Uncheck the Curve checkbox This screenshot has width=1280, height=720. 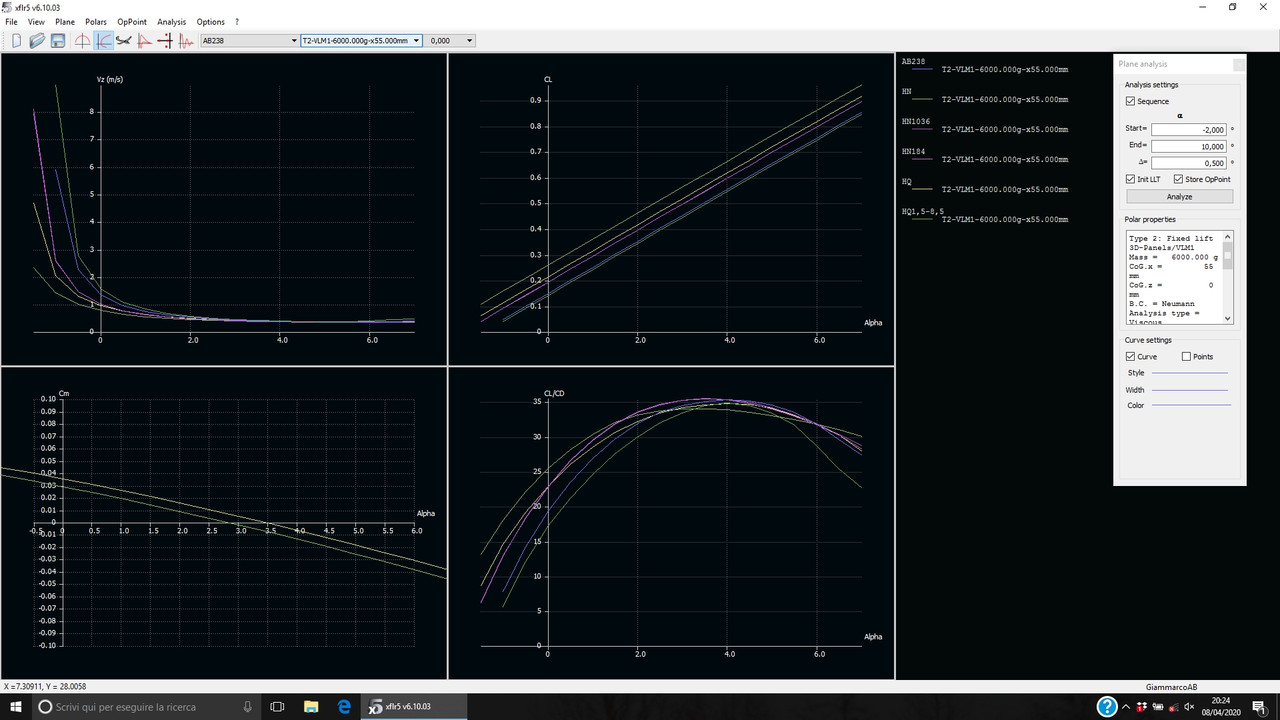click(x=1130, y=356)
